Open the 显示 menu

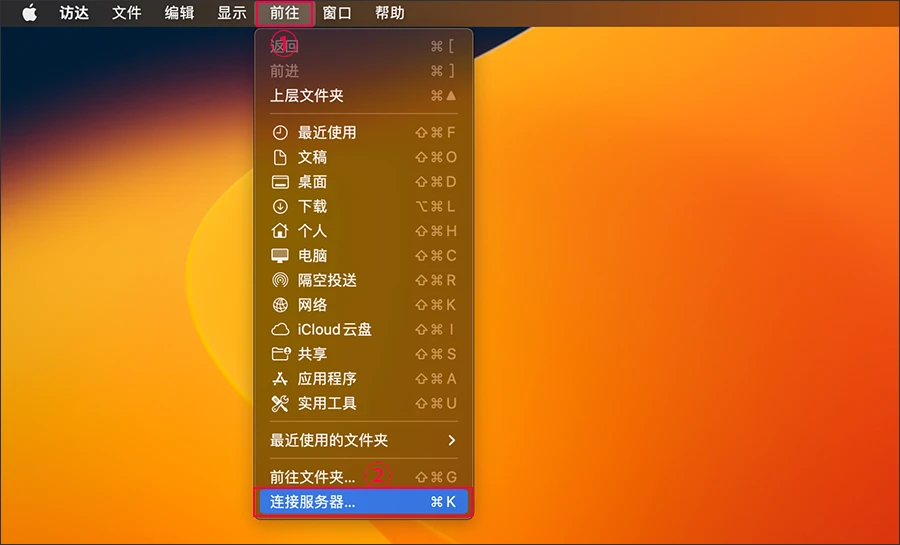click(231, 13)
